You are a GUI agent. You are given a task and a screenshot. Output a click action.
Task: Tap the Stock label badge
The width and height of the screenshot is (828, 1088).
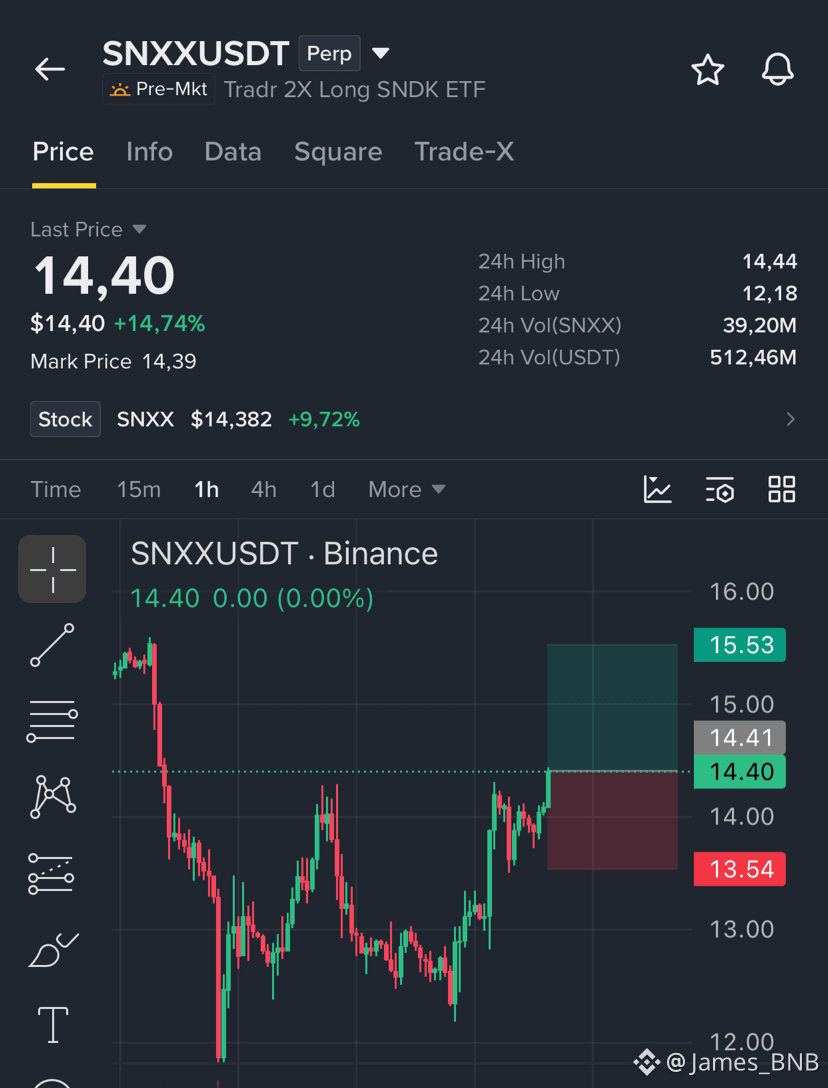click(x=65, y=419)
